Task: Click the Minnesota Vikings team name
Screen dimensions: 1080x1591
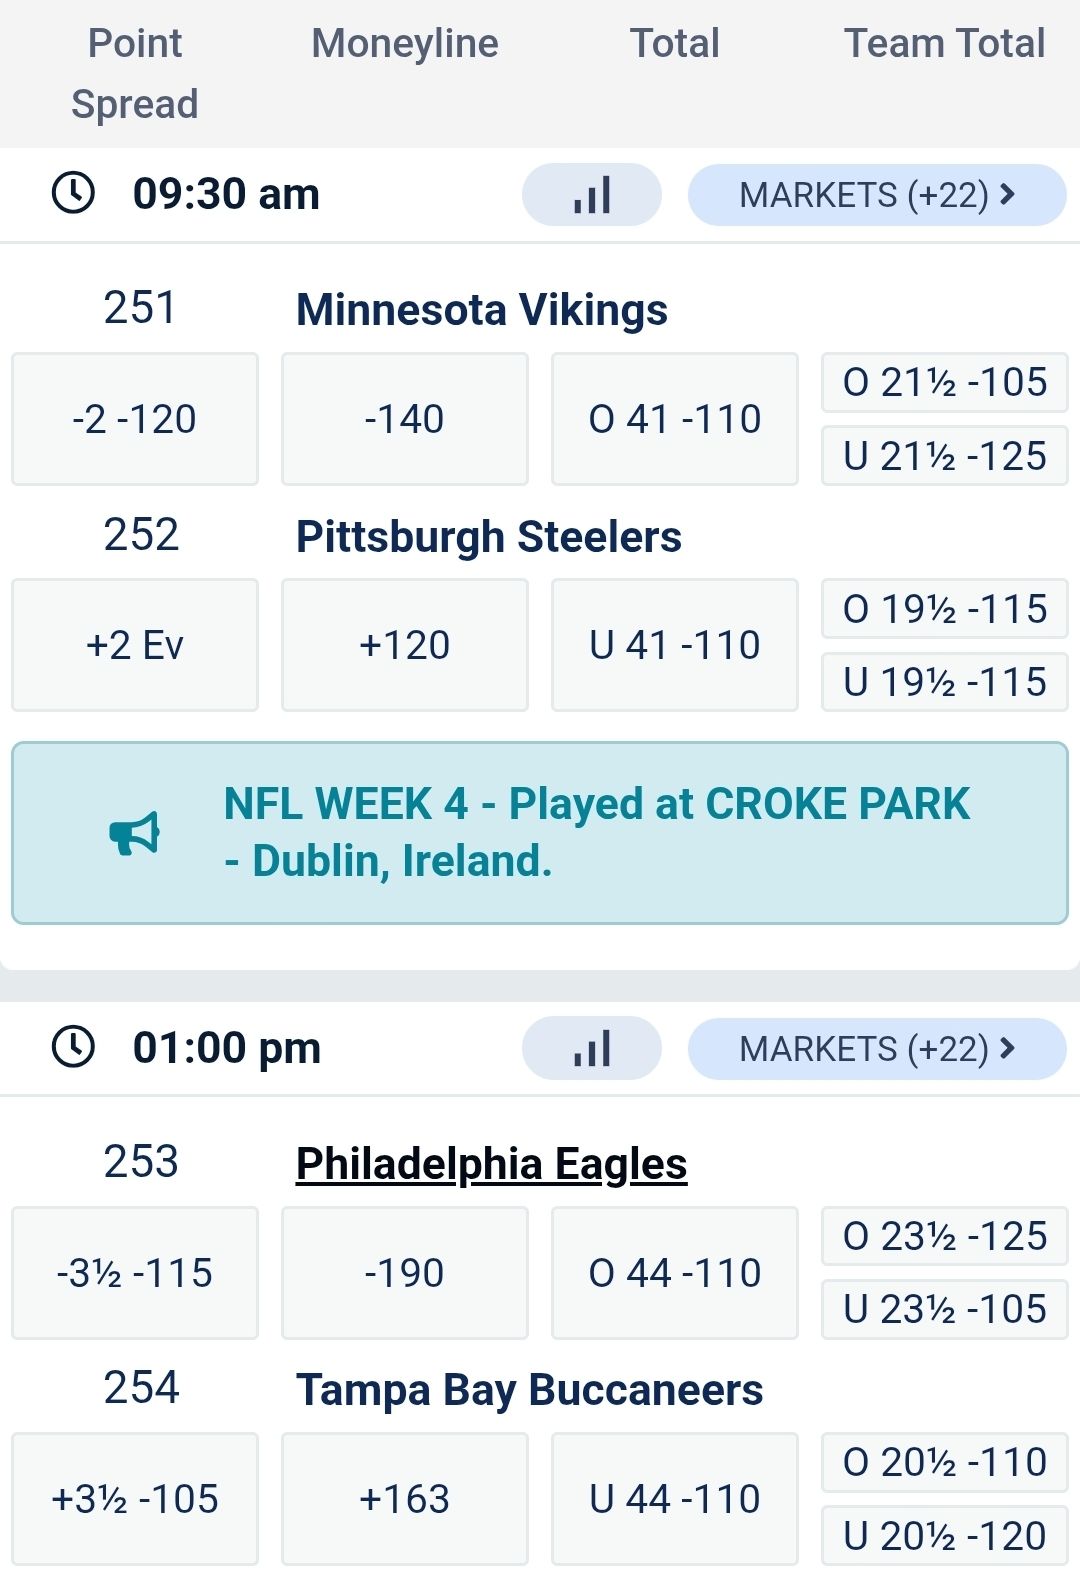Action: click(x=482, y=310)
